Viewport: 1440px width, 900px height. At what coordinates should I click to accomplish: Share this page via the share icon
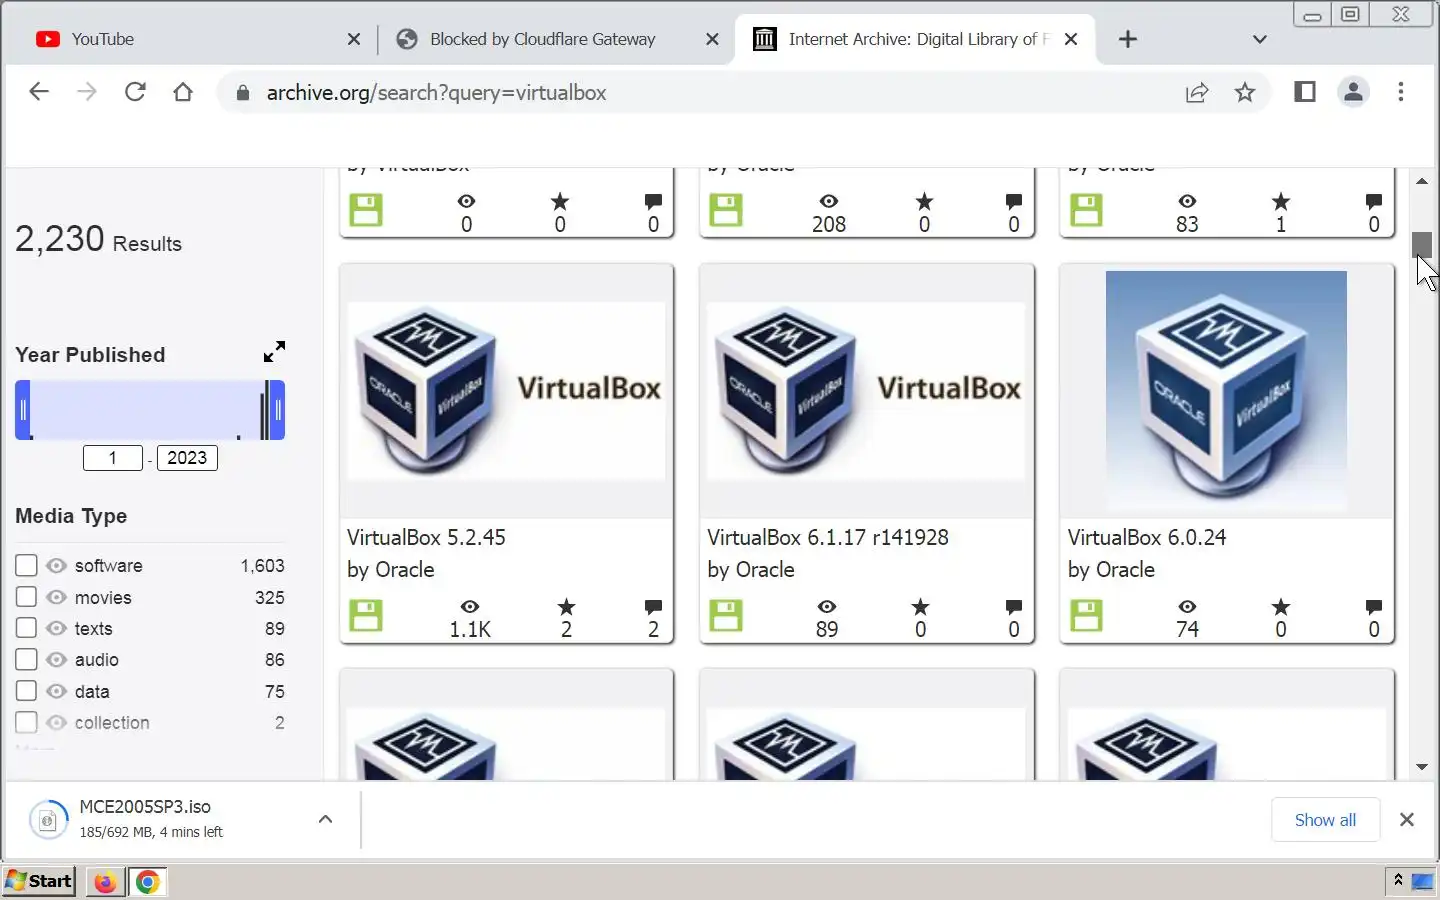pos(1197,93)
